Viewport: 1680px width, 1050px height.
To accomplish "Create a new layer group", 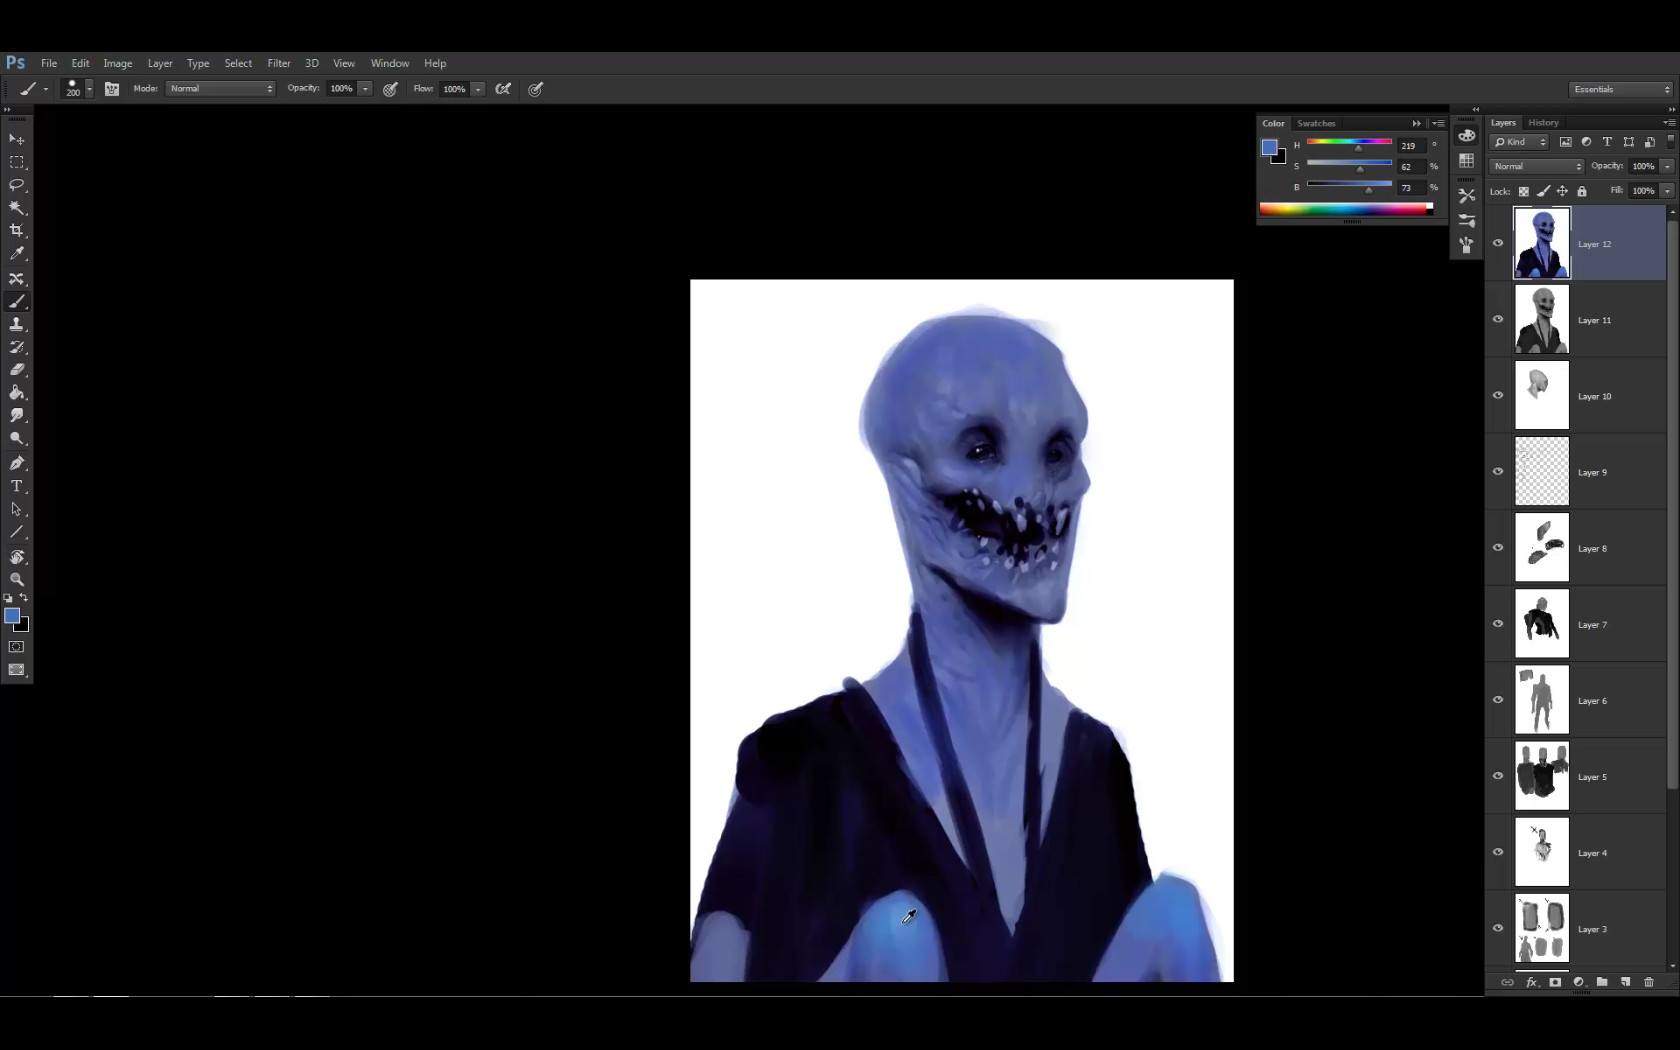I will [x=1602, y=982].
